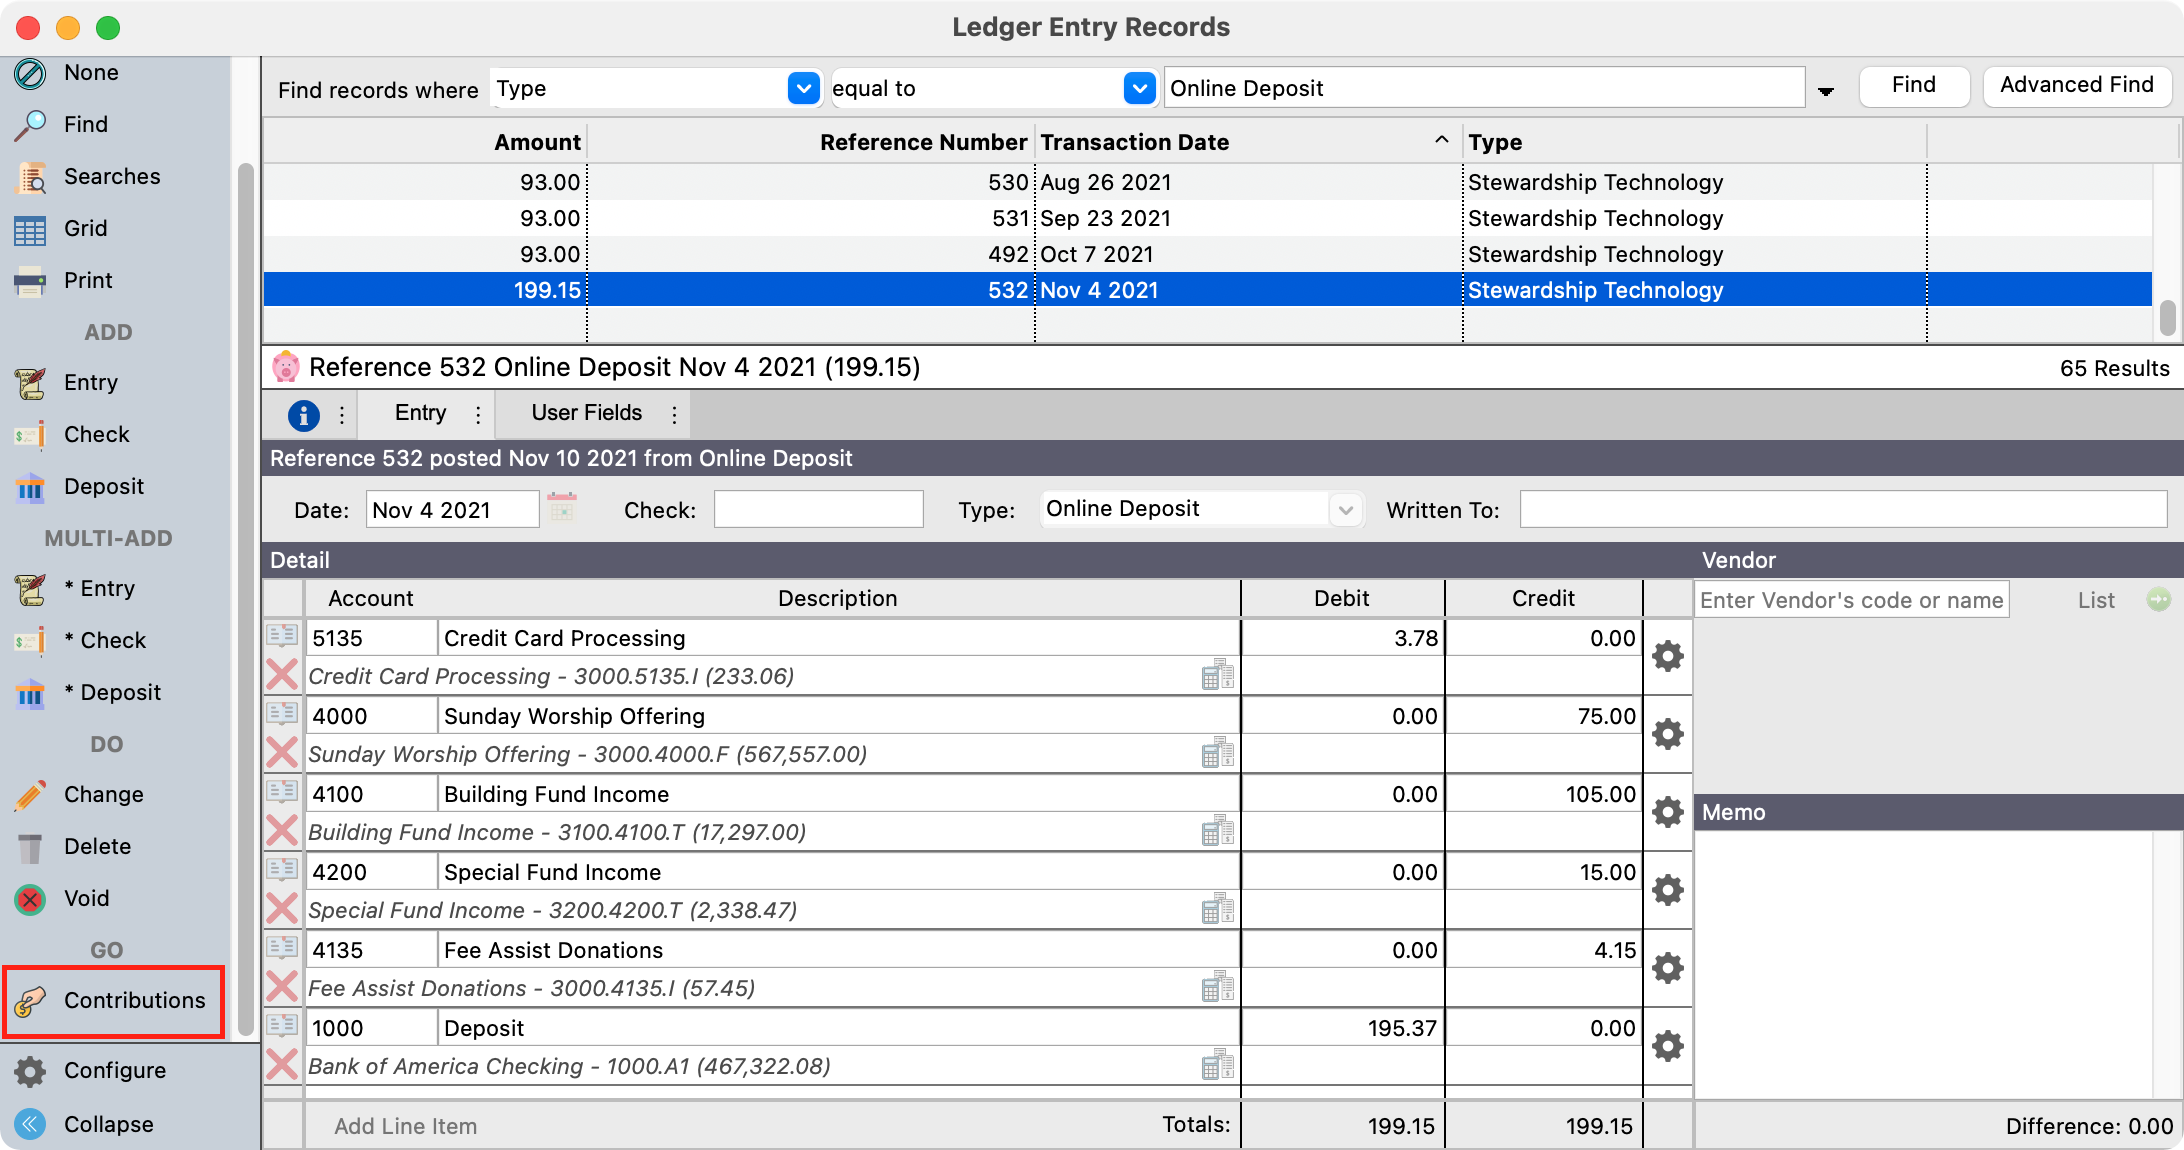Image resolution: width=2184 pixels, height=1150 pixels.
Task: Select the Entry tab
Action: pyautogui.click(x=420, y=414)
